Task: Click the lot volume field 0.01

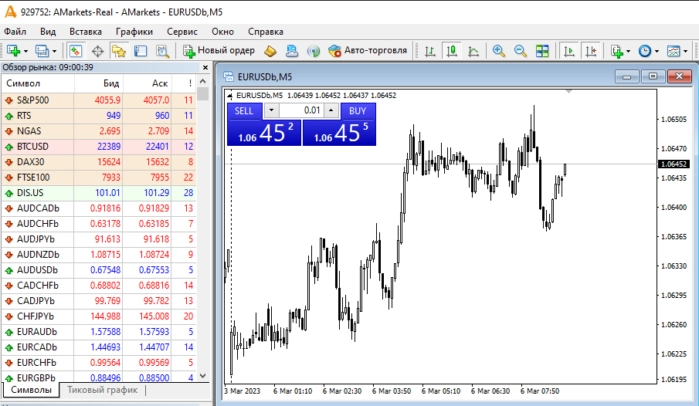Action: (301, 110)
